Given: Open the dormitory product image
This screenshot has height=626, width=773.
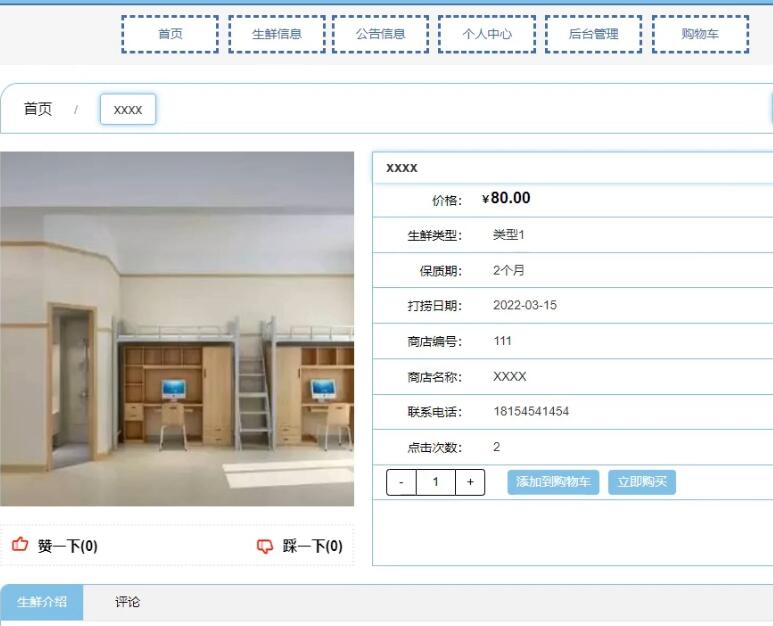Looking at the screenshot, I should pyautogui.click(x=177, y=329).
